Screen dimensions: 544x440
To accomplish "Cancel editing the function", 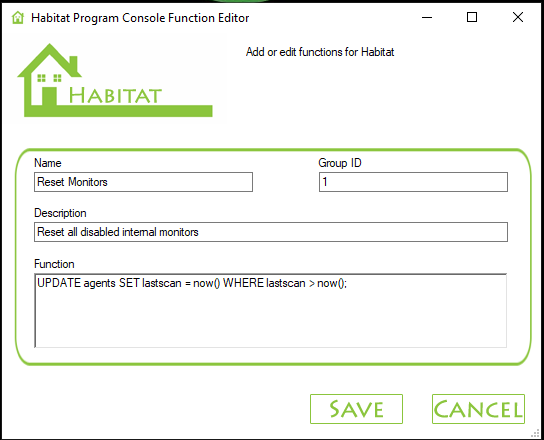I will 478,409.
